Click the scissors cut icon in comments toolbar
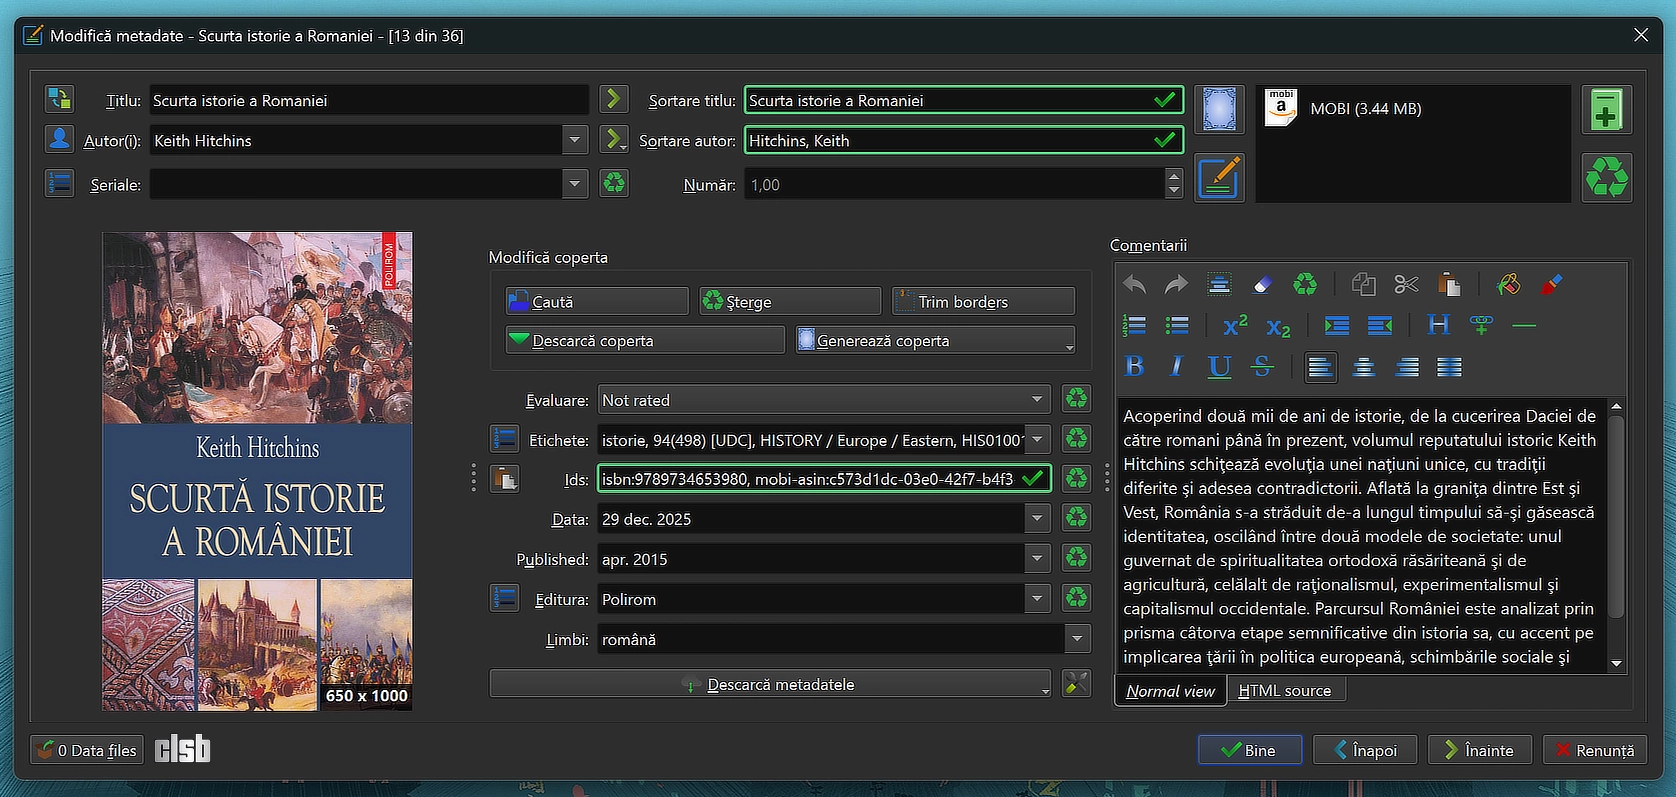This screenshot has height=797, width=1676. (1406, 285)
